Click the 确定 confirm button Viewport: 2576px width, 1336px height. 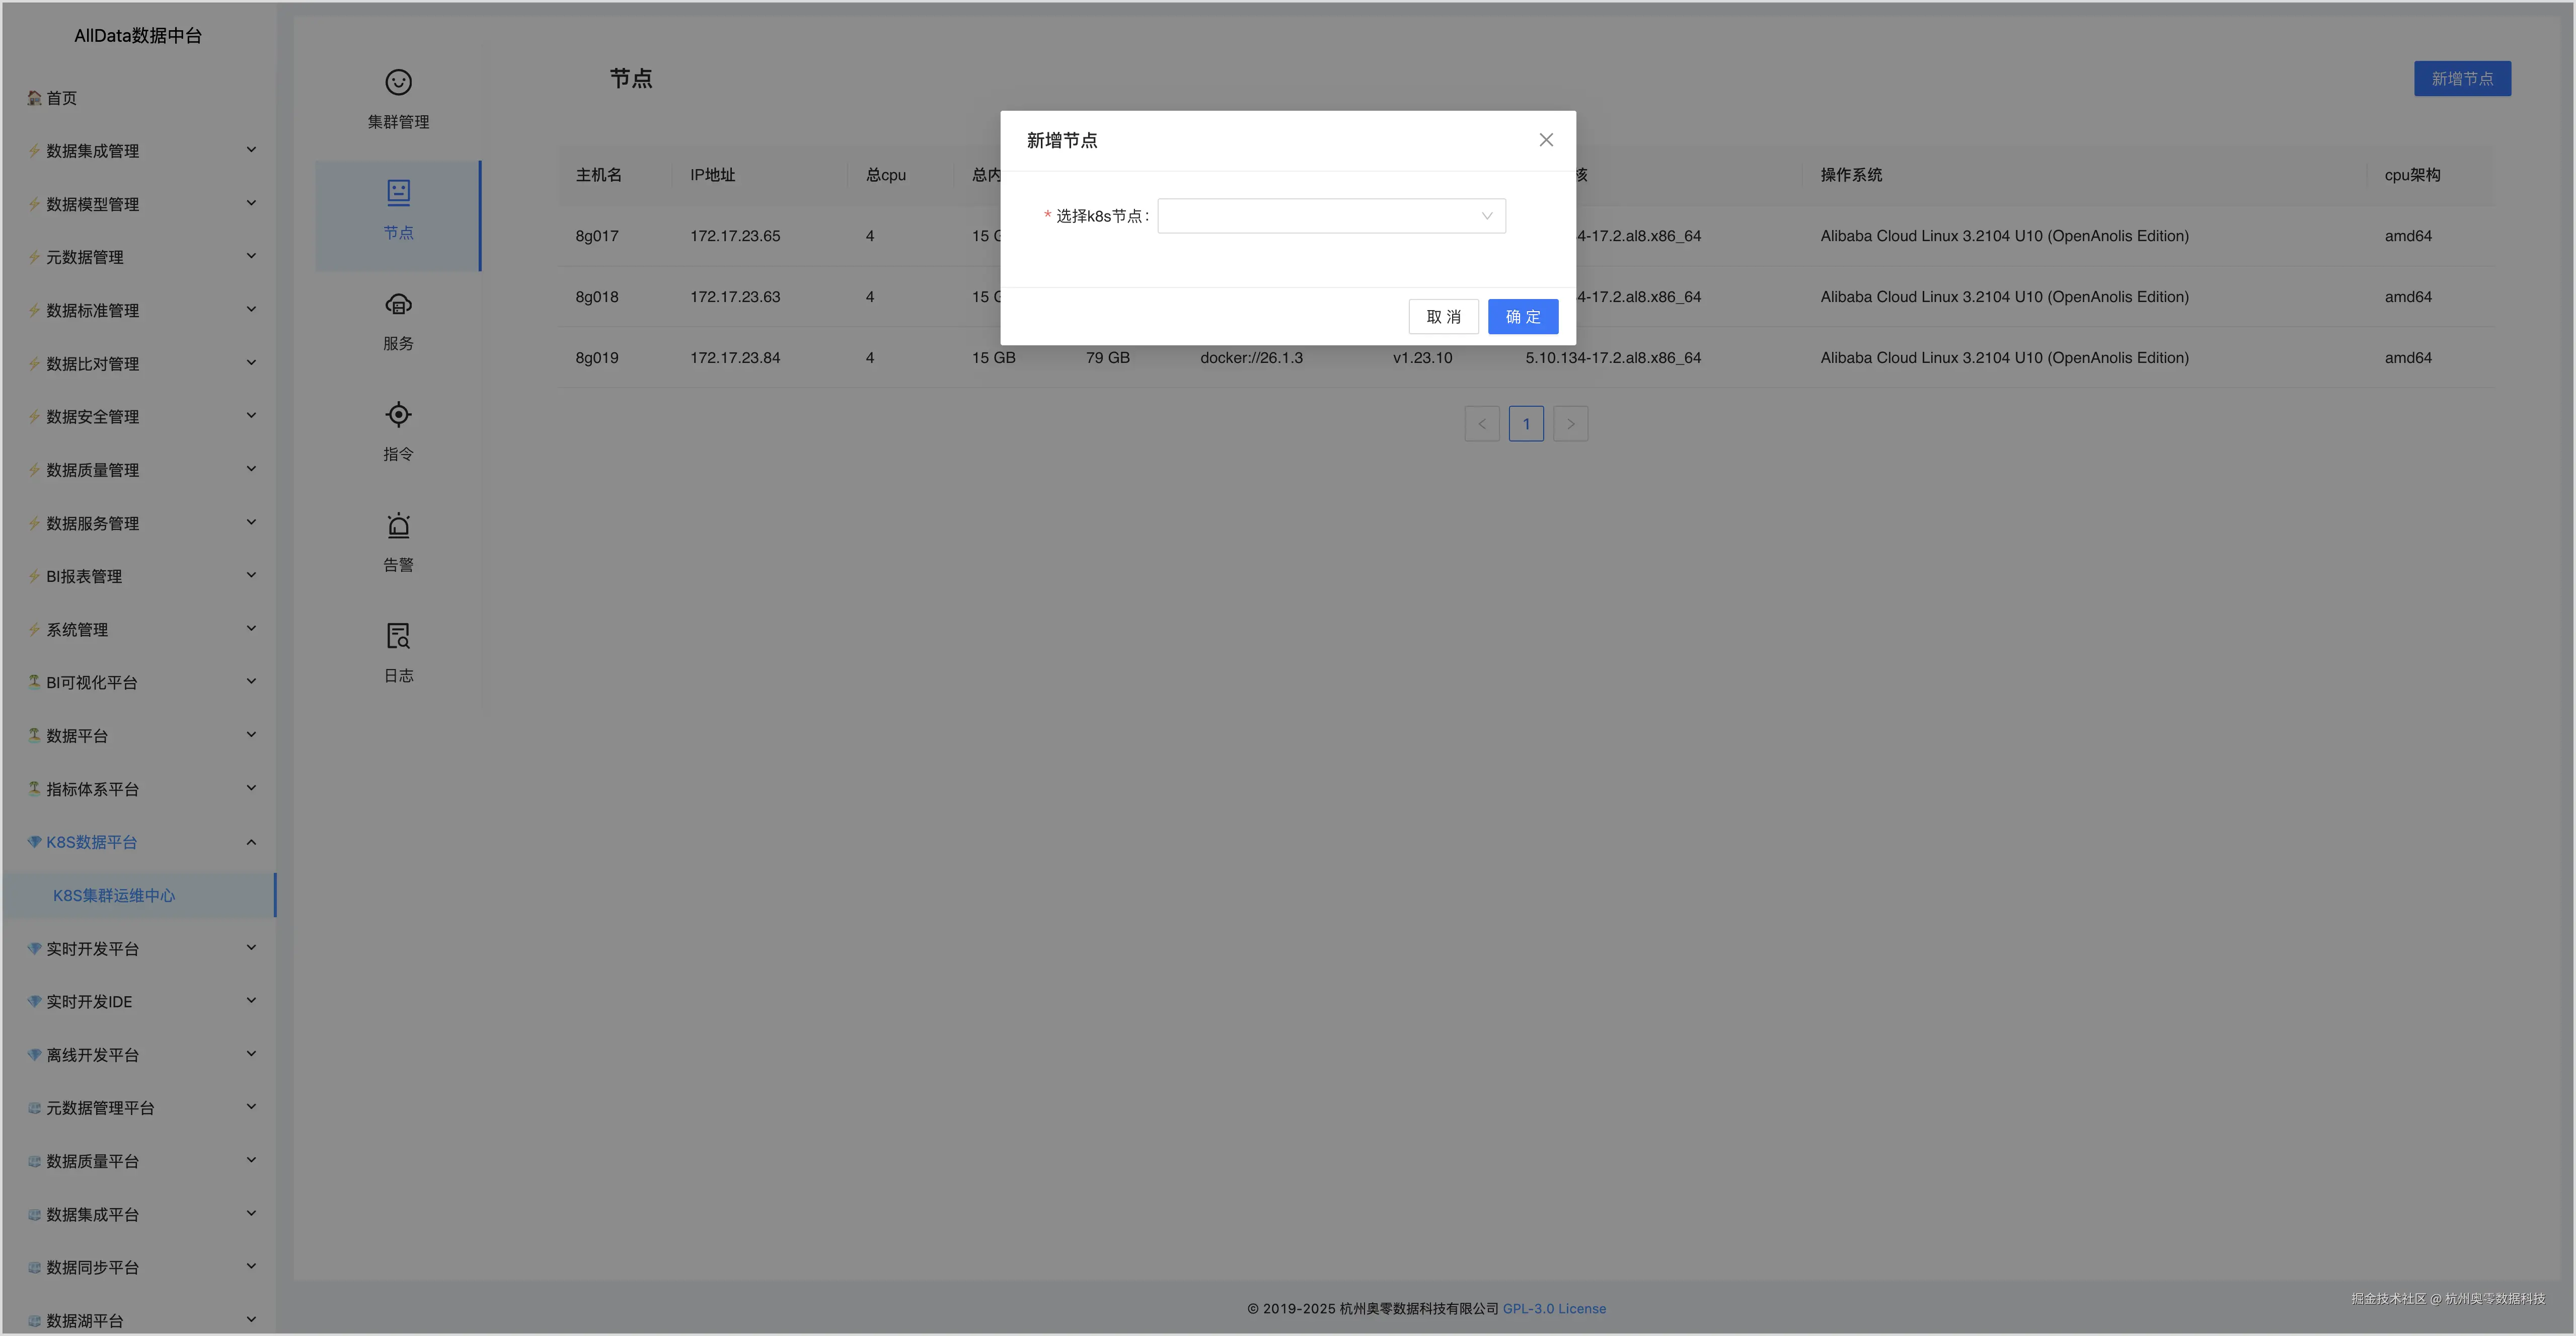click(x=1522, y=317)
